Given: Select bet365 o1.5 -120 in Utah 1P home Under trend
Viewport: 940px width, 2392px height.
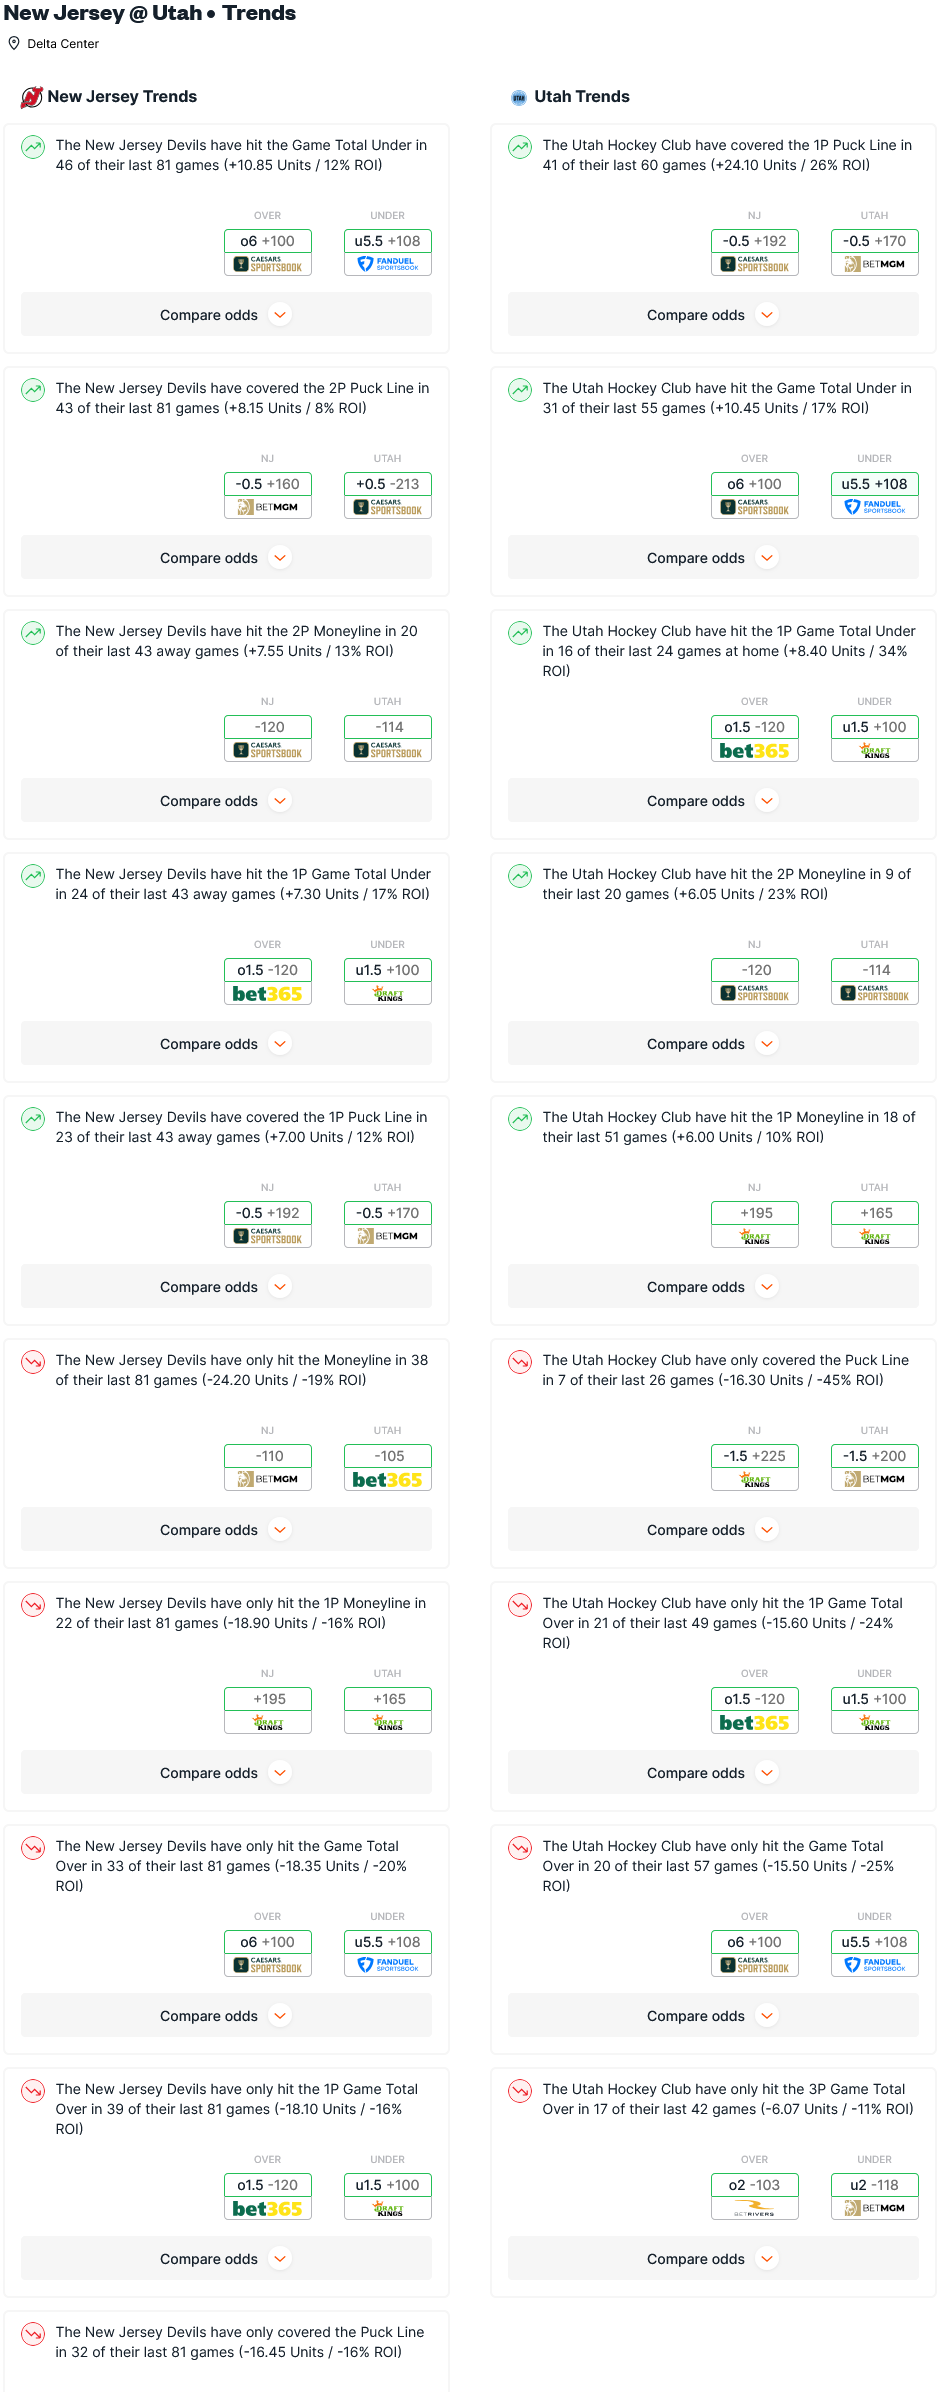Looking at the screenshot, I should coord(755,738).
